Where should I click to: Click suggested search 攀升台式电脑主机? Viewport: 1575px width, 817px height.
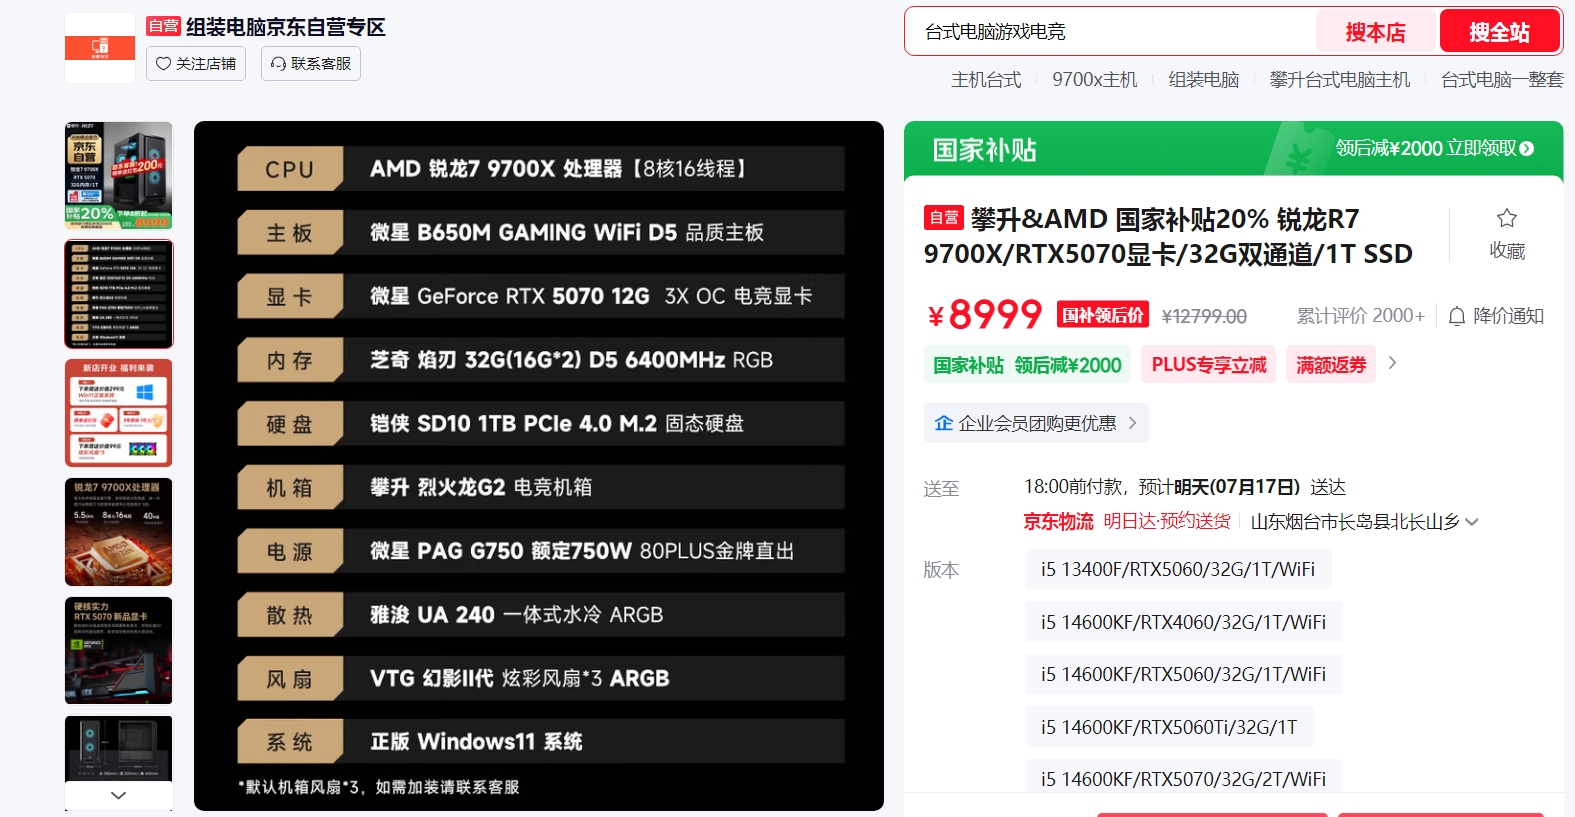tap(1340, 80)
